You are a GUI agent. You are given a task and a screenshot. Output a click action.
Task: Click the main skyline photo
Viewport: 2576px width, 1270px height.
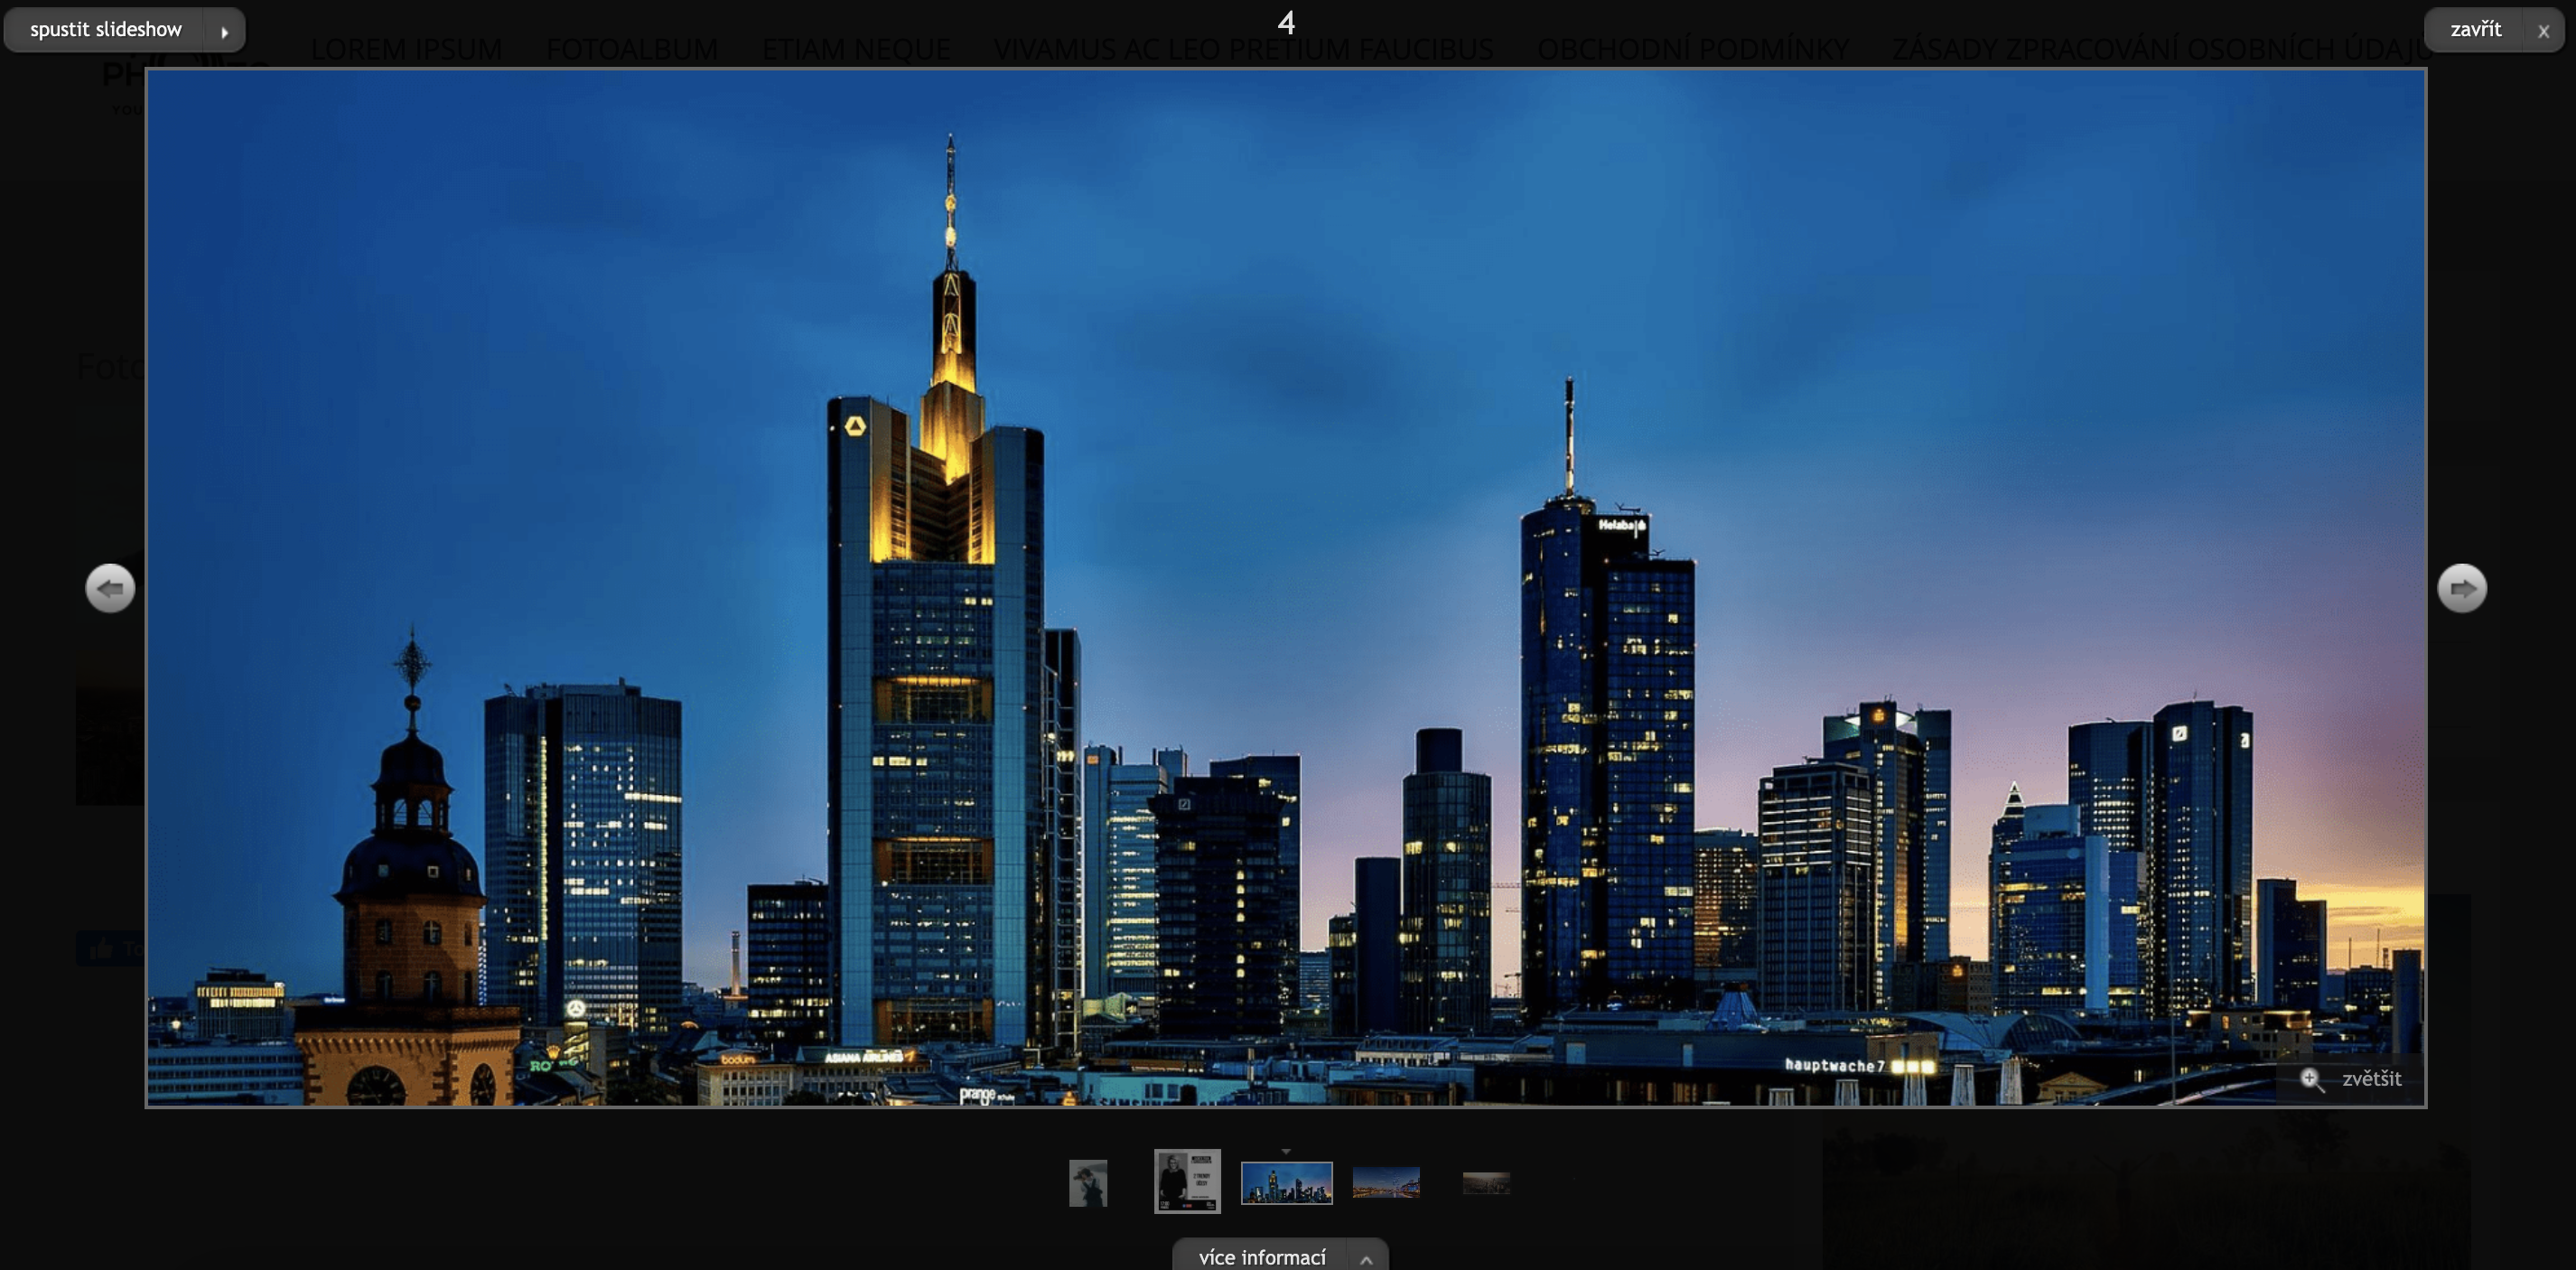1286,588
